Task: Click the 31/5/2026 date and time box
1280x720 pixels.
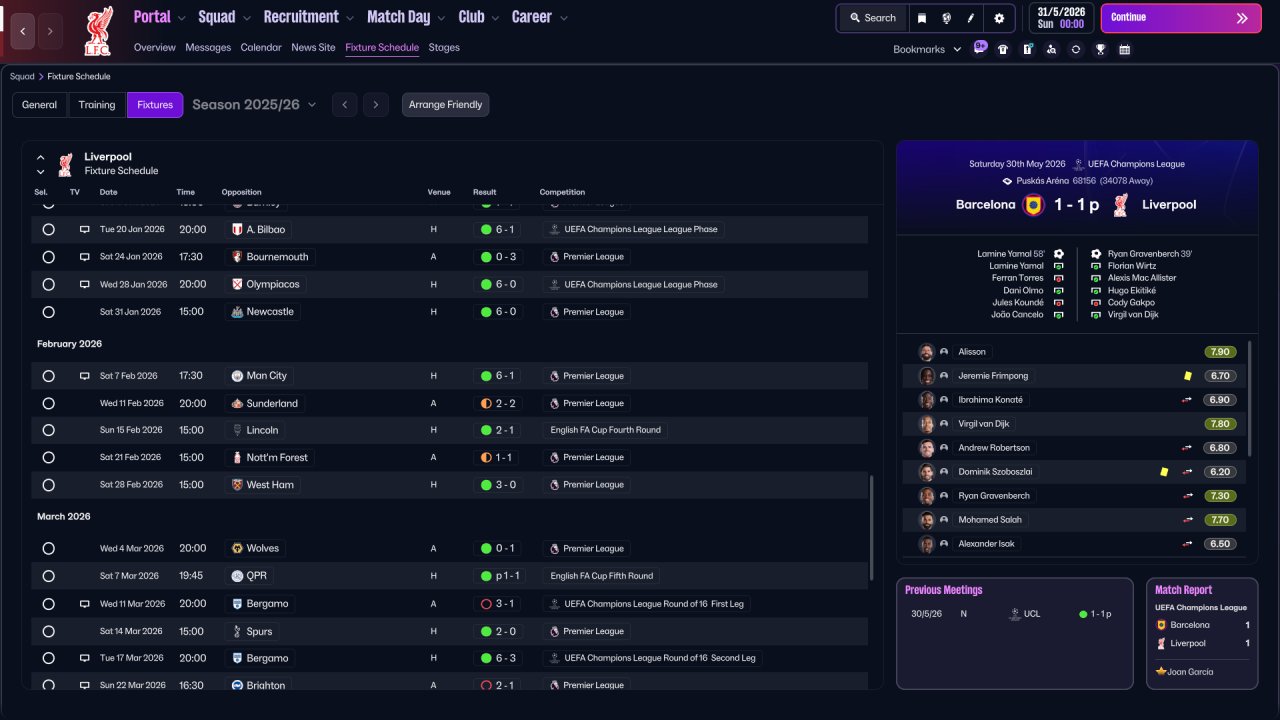Action: tap(1061, 18)
